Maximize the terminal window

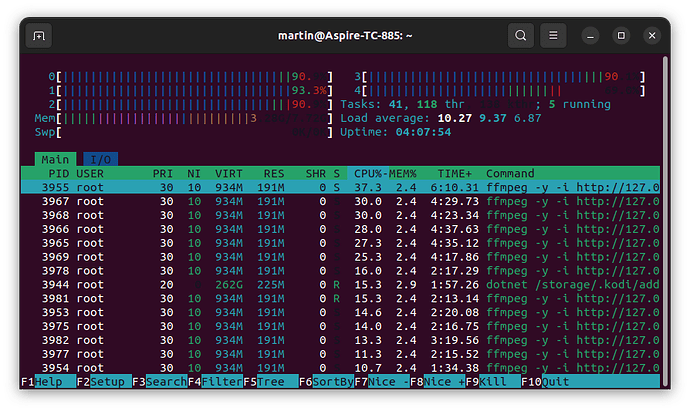point(620,36)
